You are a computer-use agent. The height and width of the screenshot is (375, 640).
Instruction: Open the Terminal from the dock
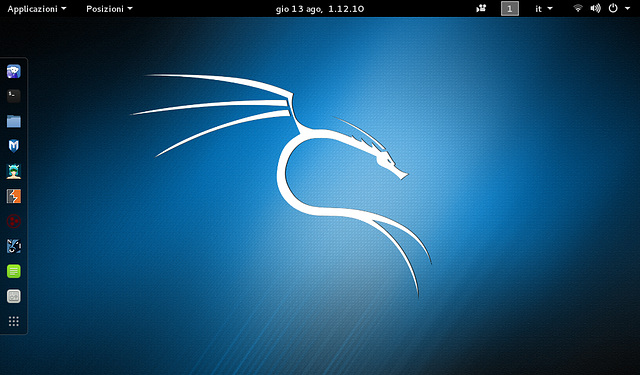tap(13, 96)
